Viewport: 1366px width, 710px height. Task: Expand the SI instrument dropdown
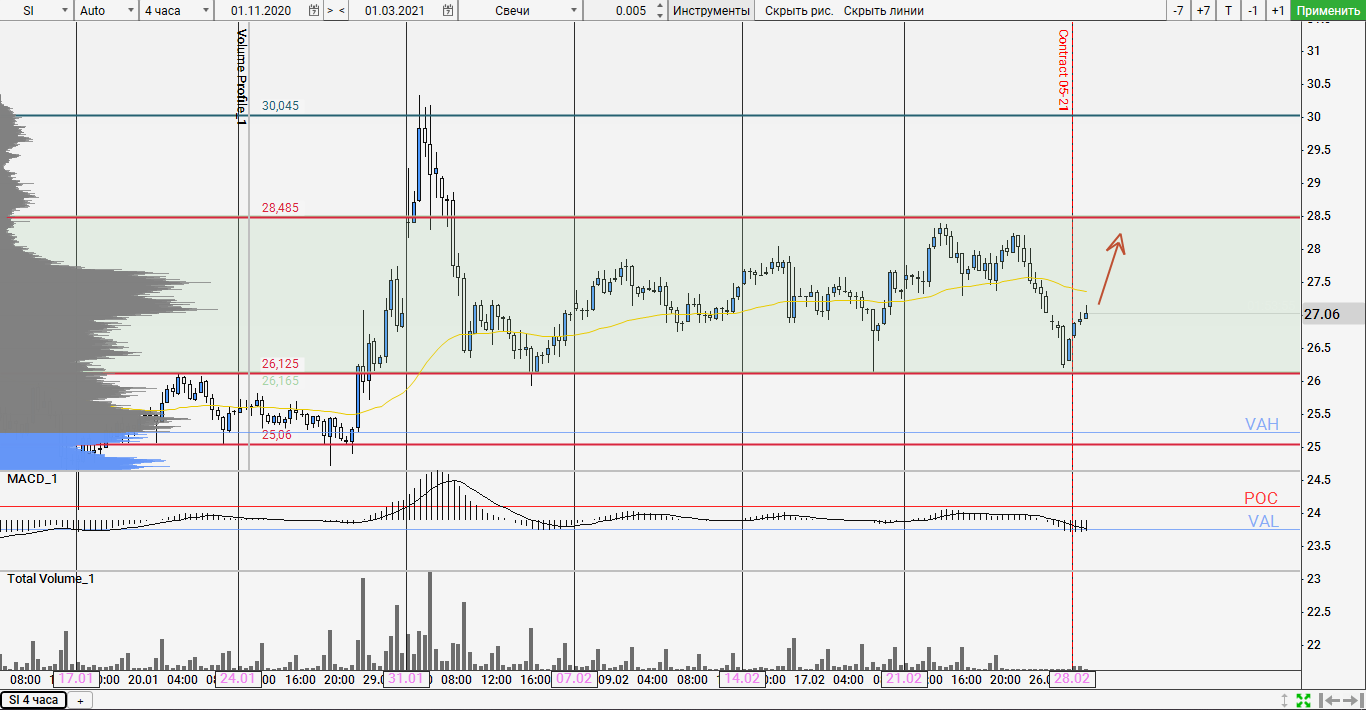tap(65, 10)
